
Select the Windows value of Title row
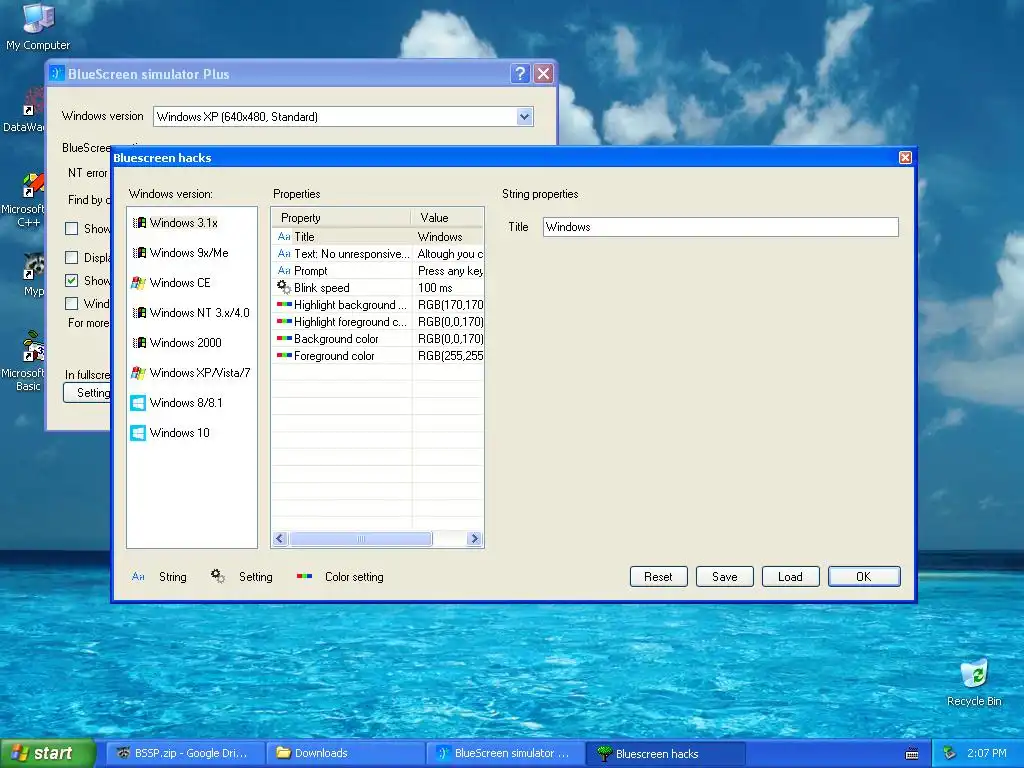[x=448, y=237]
